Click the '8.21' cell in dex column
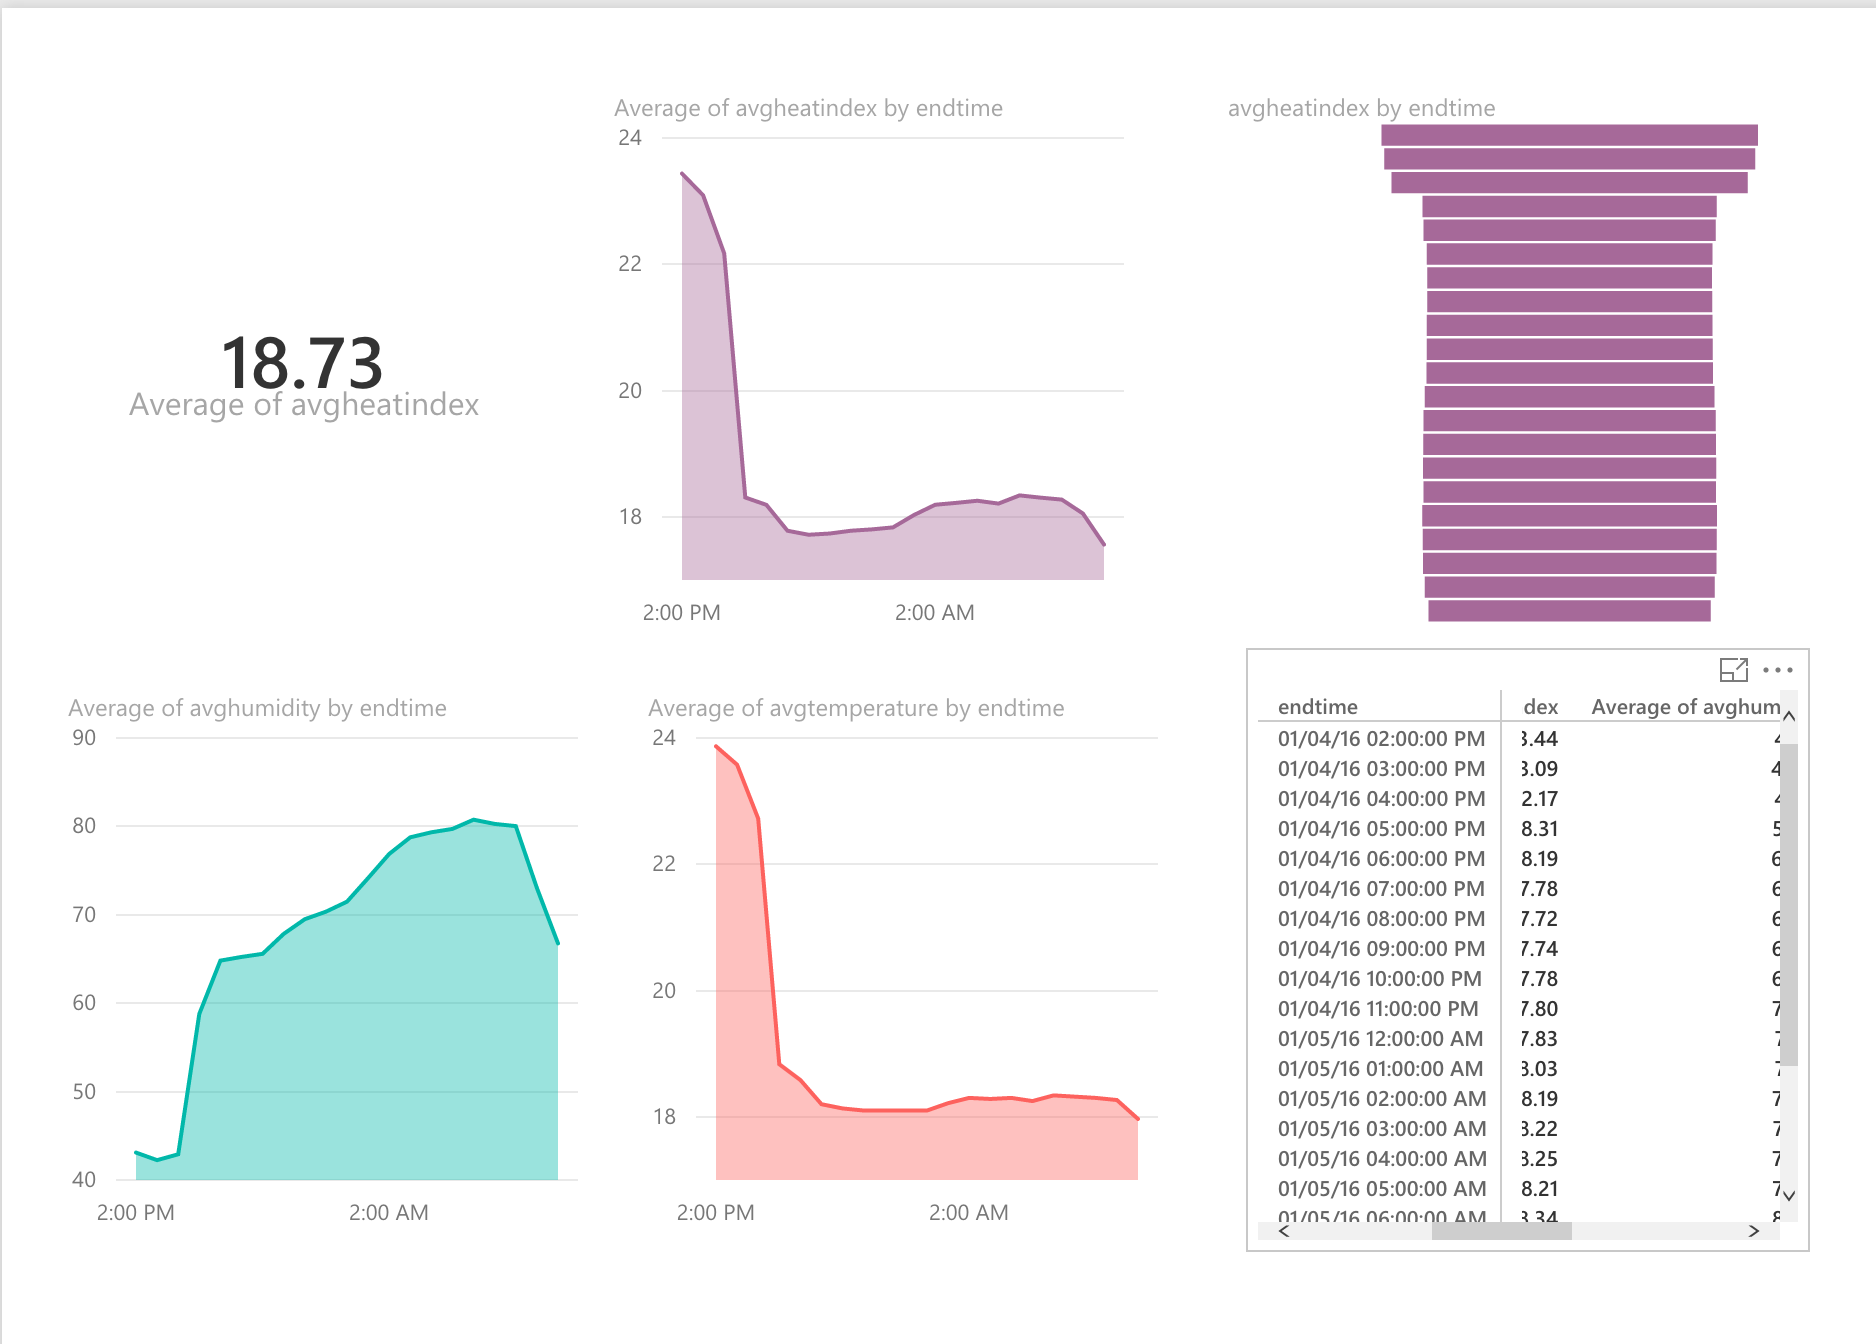Viewport: 1876px width, 1344px height. [x=1540, y=1189]
